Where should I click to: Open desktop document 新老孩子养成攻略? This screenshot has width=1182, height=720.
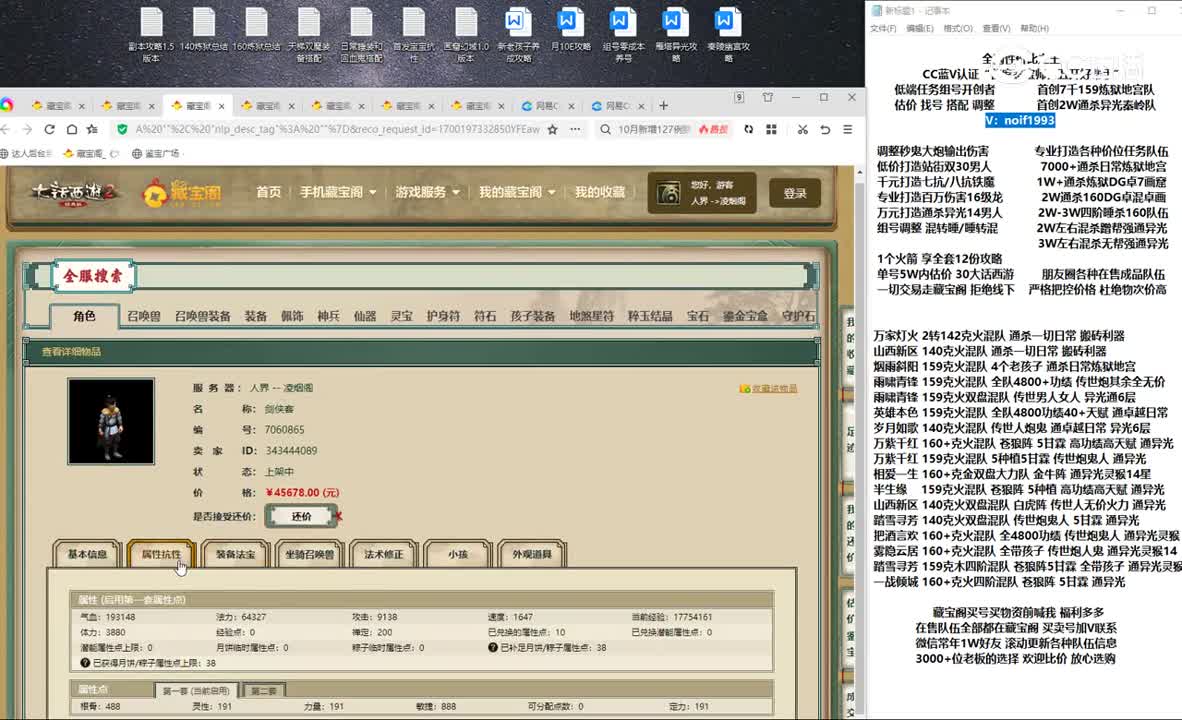coord(518,34)
